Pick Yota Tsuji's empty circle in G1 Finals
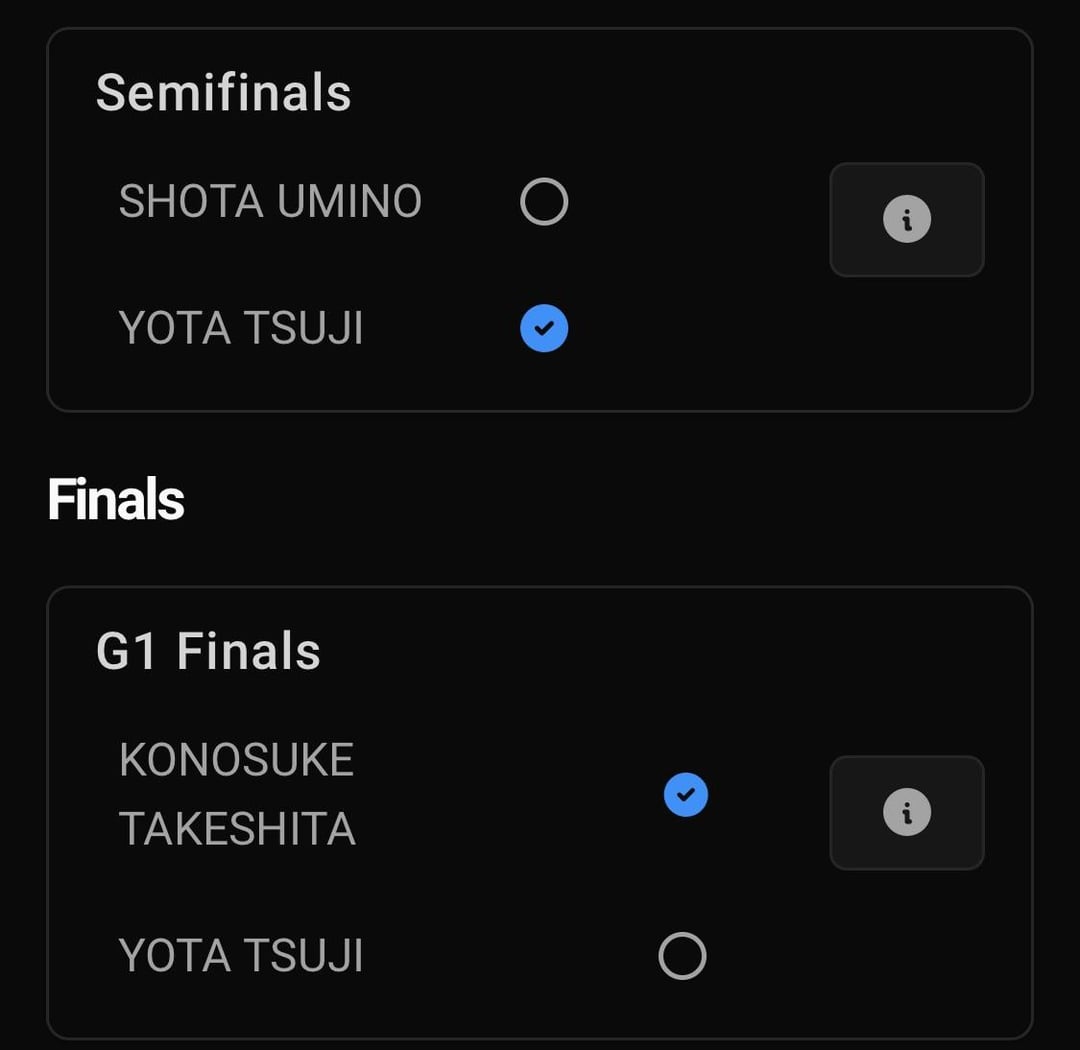The height and width of the screenshot is (1050, 1080). [682, 956]
